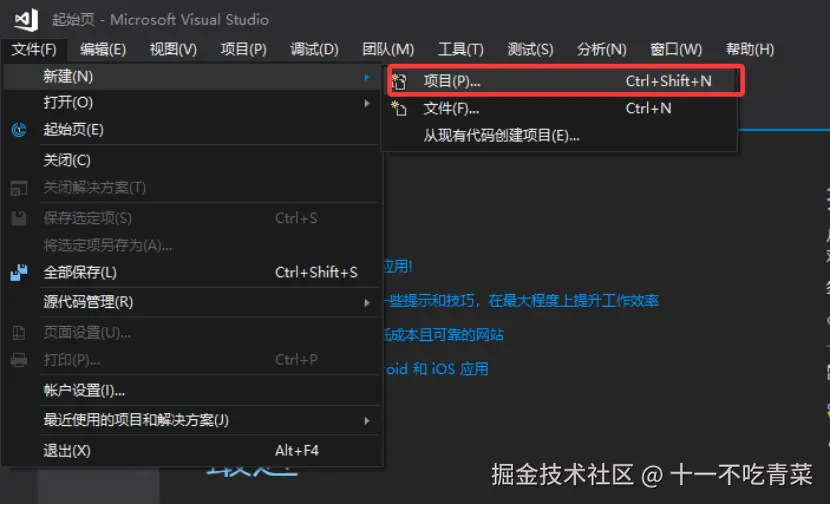The width and height of the screenshot is (830, 505).
Task: Open the 测试(S) menu
Action: click(x=530, y=50)
